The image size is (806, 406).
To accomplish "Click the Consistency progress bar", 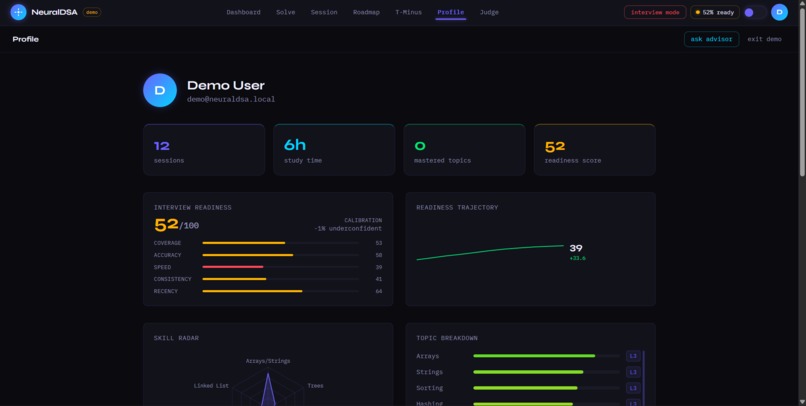I will click(x=281, y=279).
